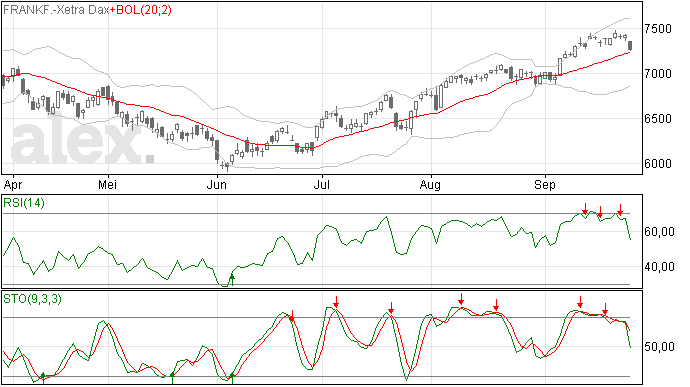Click the STO(9,3,3) panel label
Viewport: 690px width, 387px height.
pyautogui.click(x=32, y=299)
